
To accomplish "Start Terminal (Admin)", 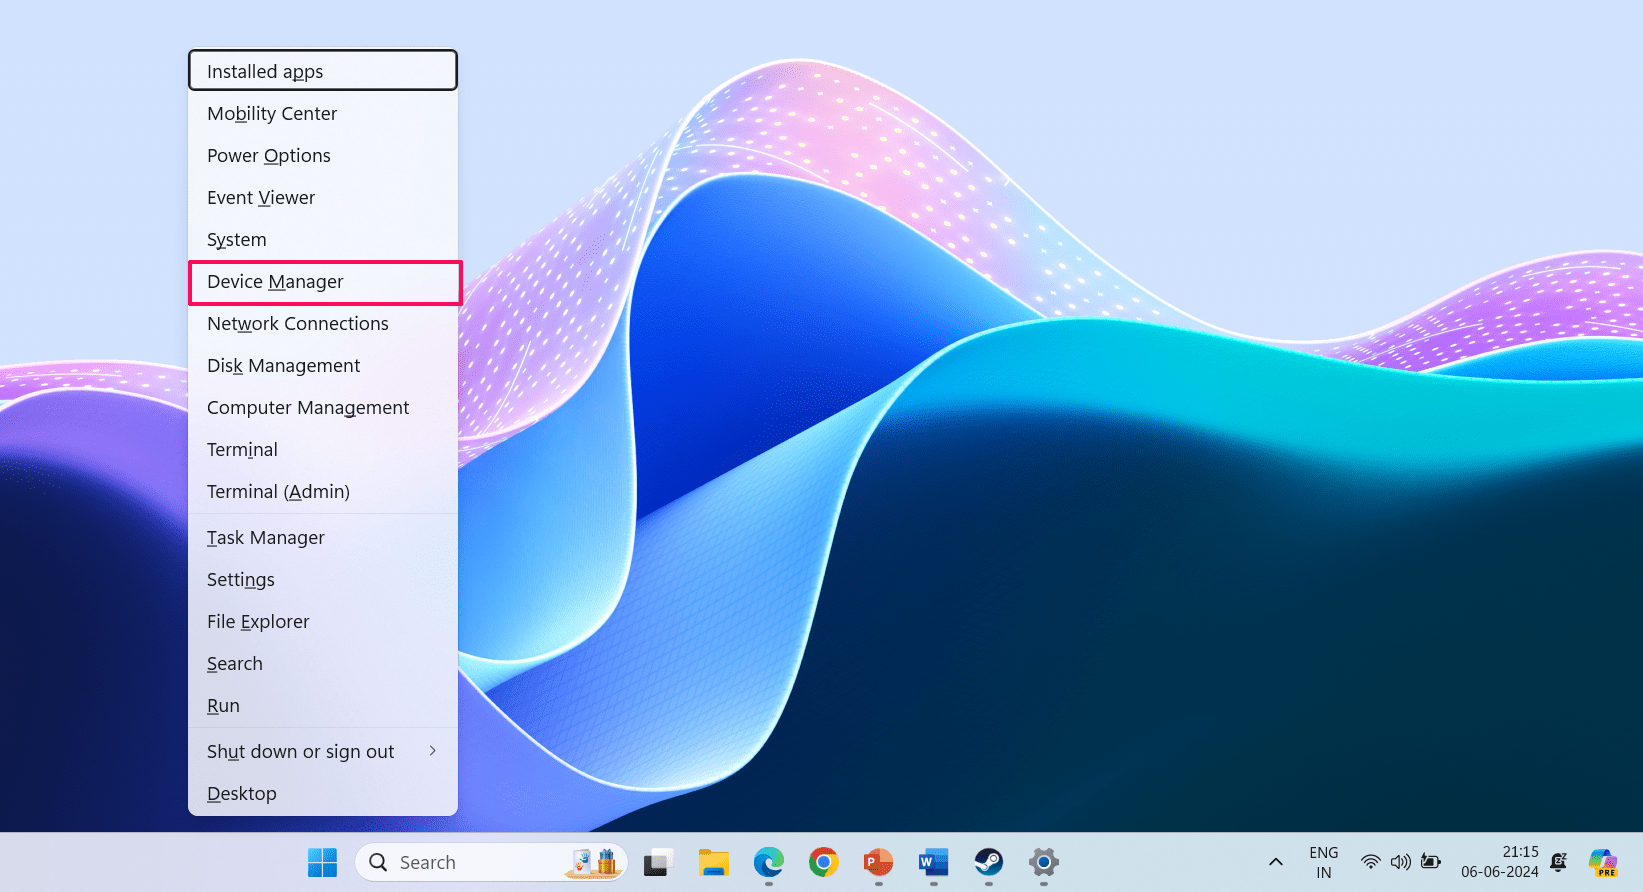I will (323, 491).
